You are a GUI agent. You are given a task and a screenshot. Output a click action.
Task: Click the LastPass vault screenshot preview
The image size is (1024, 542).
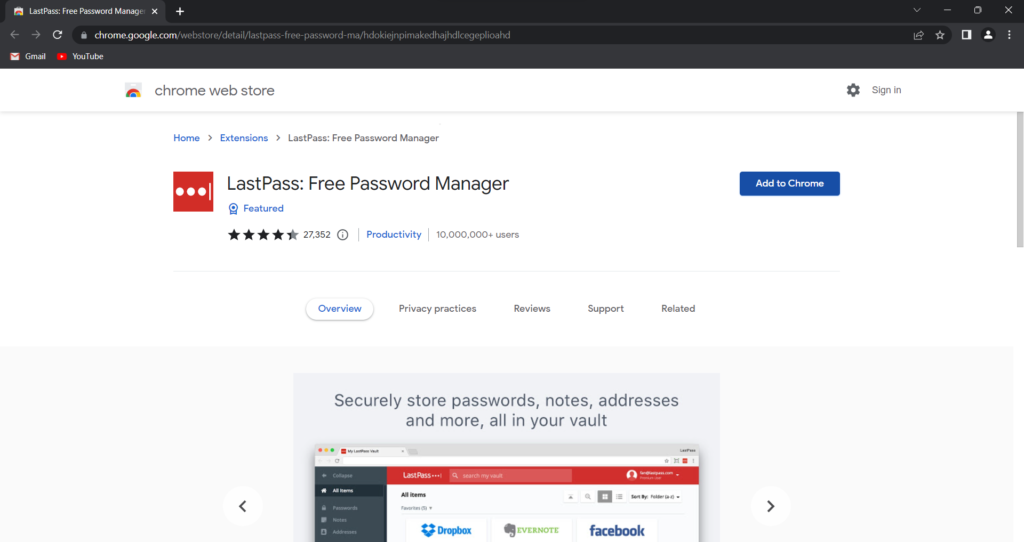(506, 458)
